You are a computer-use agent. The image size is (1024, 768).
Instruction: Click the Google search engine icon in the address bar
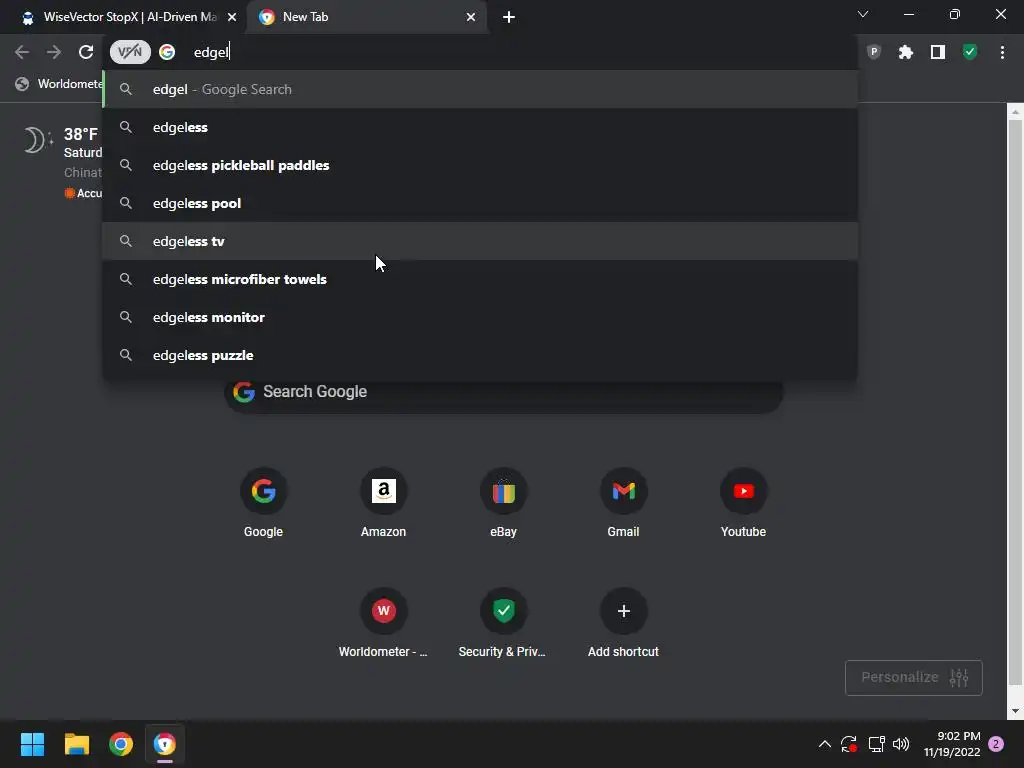click(167, 52)
